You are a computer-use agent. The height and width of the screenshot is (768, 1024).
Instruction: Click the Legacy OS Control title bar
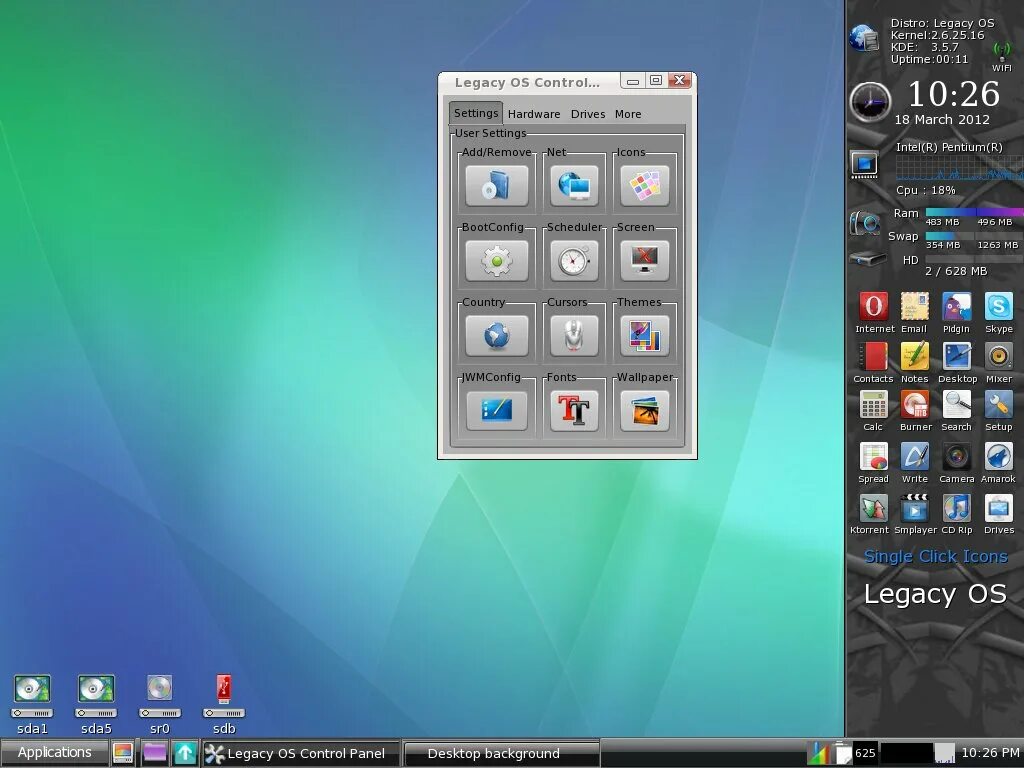(527, 82)
